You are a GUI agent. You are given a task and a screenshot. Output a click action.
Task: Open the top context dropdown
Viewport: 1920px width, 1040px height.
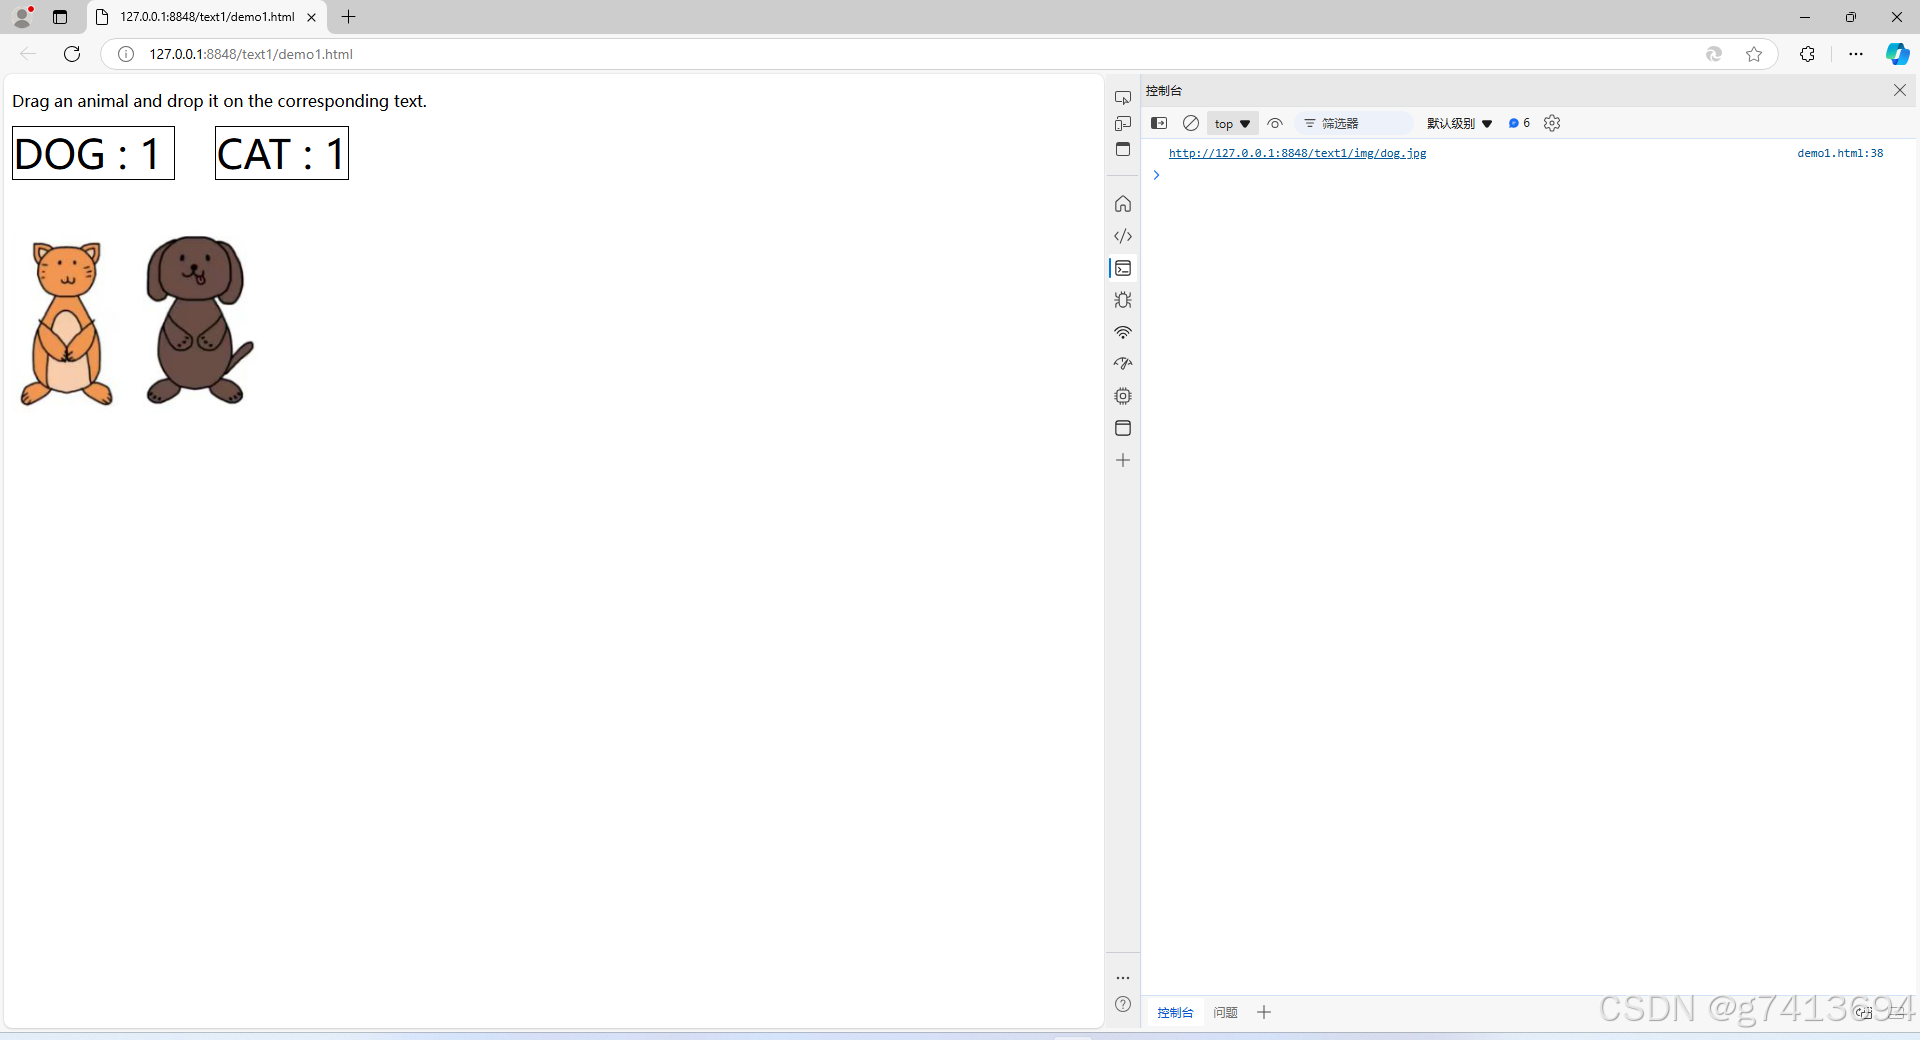pos(1232,124)
